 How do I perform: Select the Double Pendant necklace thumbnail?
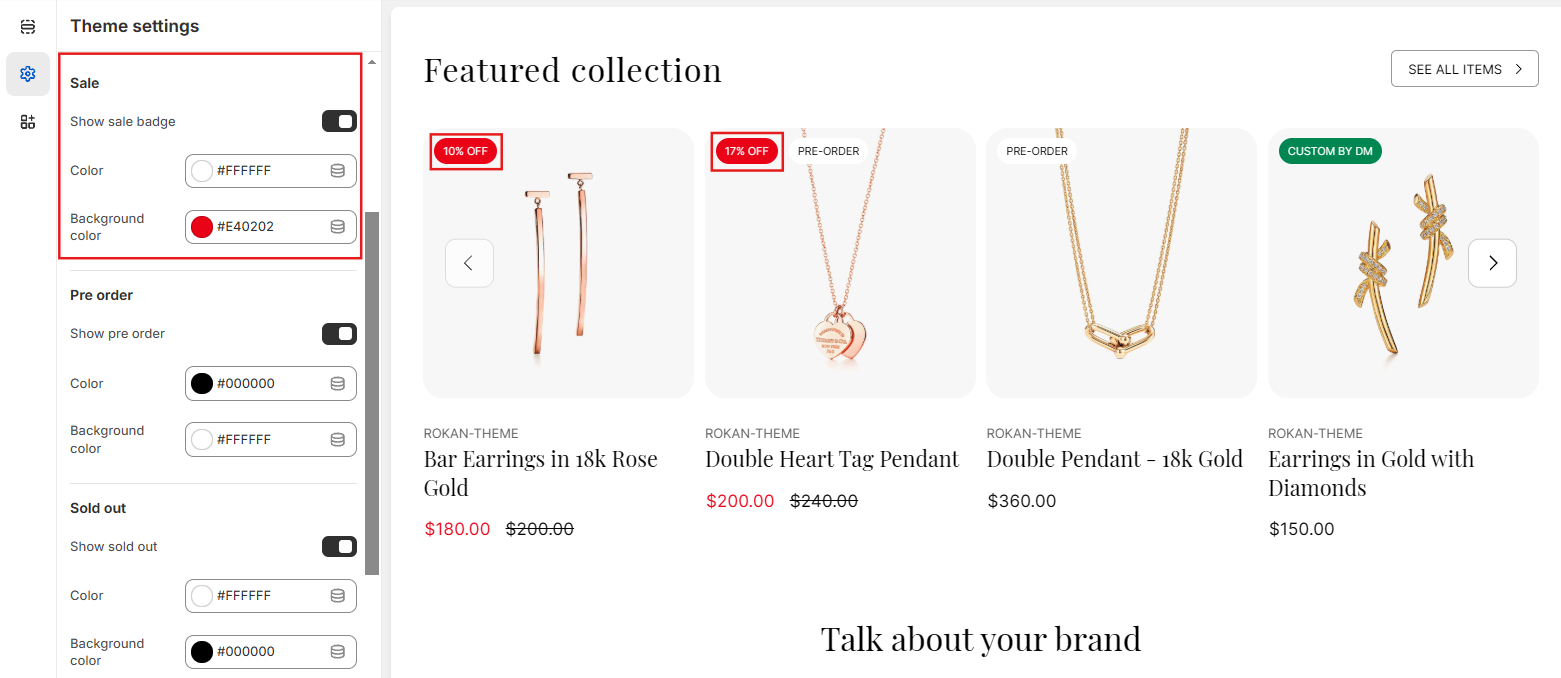point(1121,263)
